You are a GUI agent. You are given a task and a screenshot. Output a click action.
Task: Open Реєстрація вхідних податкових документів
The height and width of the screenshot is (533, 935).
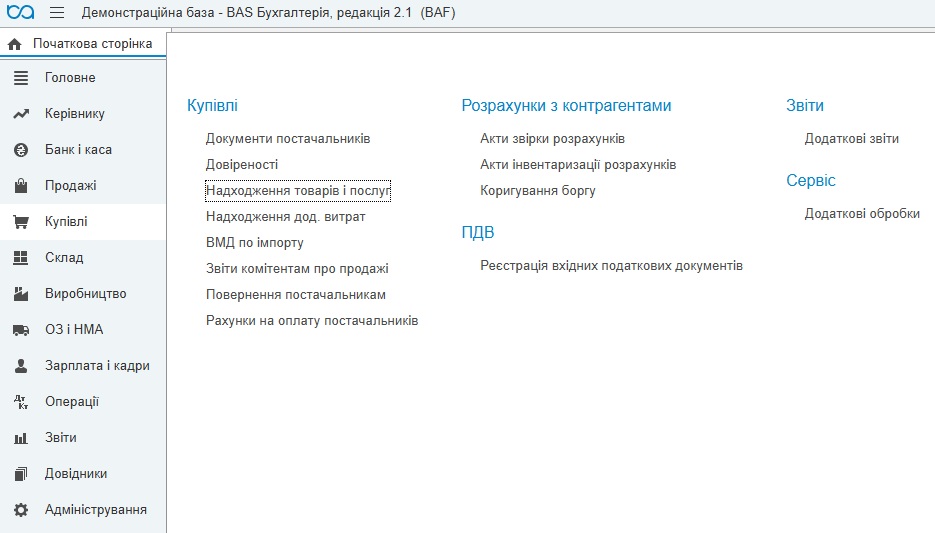pyautogui.click(x=611, y=266)
